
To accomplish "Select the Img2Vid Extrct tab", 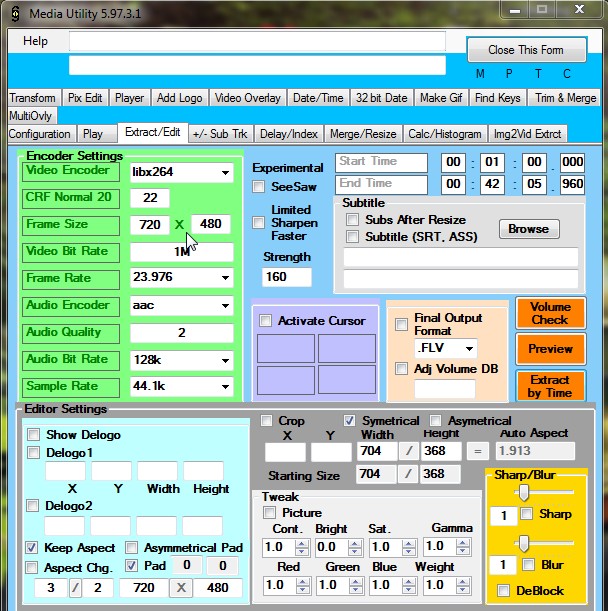I will tap(527, 134).
